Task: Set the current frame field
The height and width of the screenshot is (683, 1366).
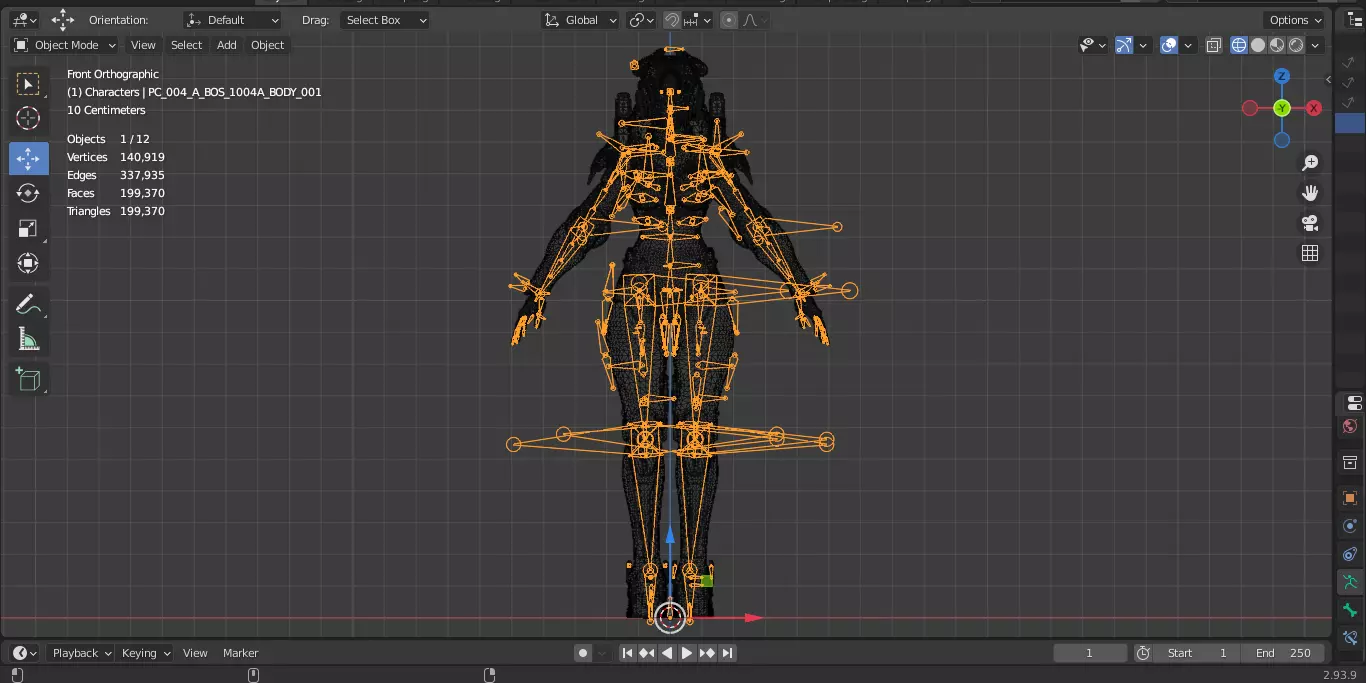Action: (1090, 653)
